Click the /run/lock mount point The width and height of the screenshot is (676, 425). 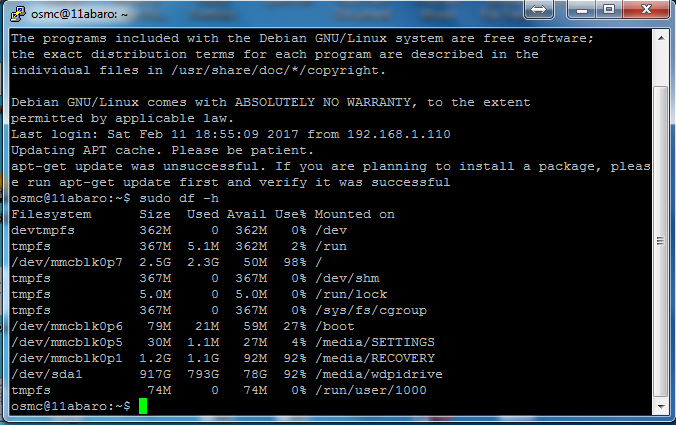[351, 294]
